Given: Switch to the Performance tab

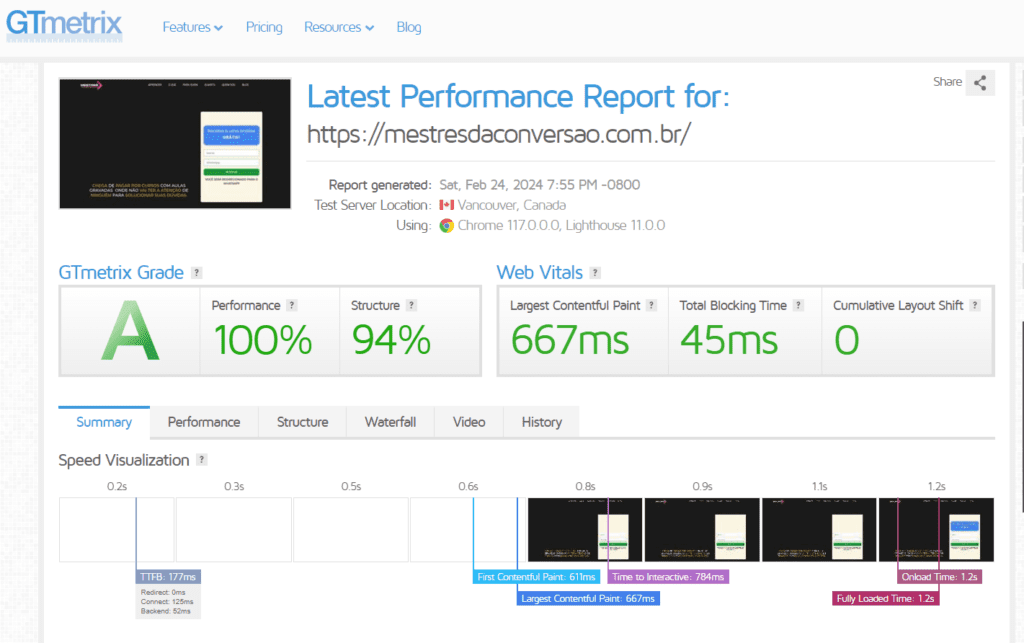Looking at the screenshot, I should pos(204,422).
